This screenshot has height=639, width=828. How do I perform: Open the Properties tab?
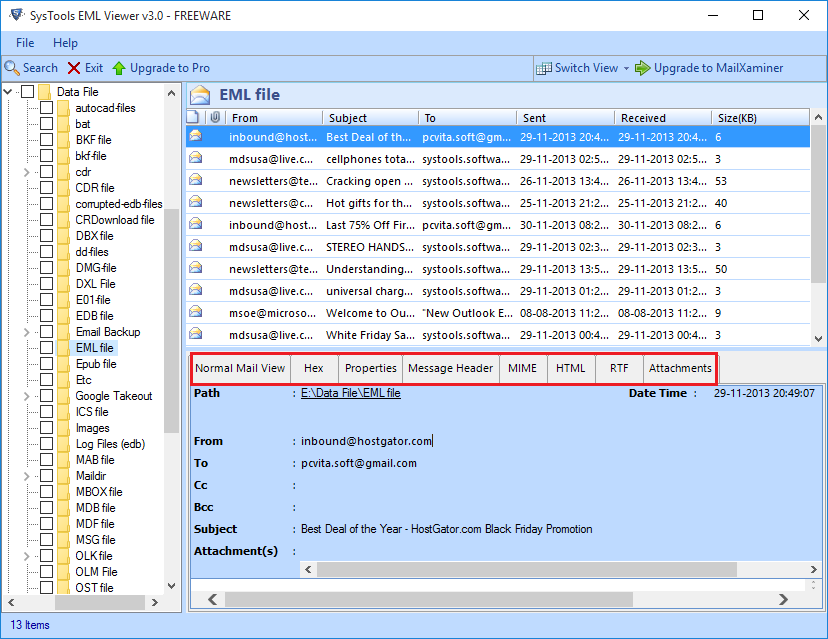(x=370, y=368)
